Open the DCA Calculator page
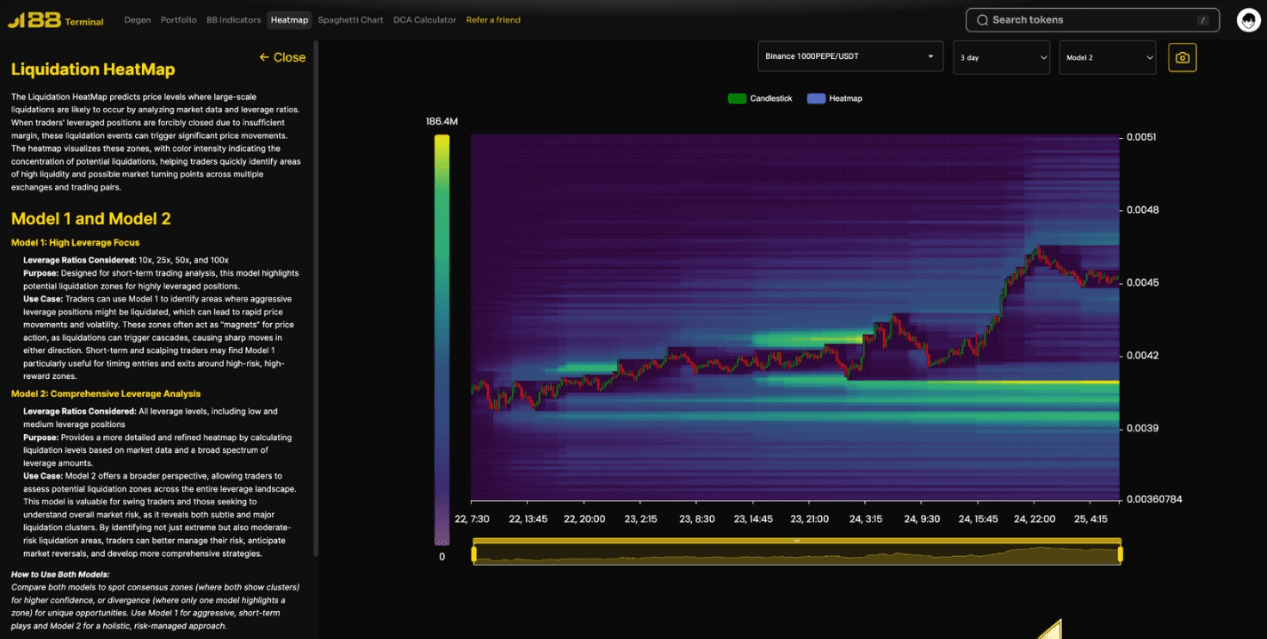Screen dimensions: 1267x639 pos(424,20)
